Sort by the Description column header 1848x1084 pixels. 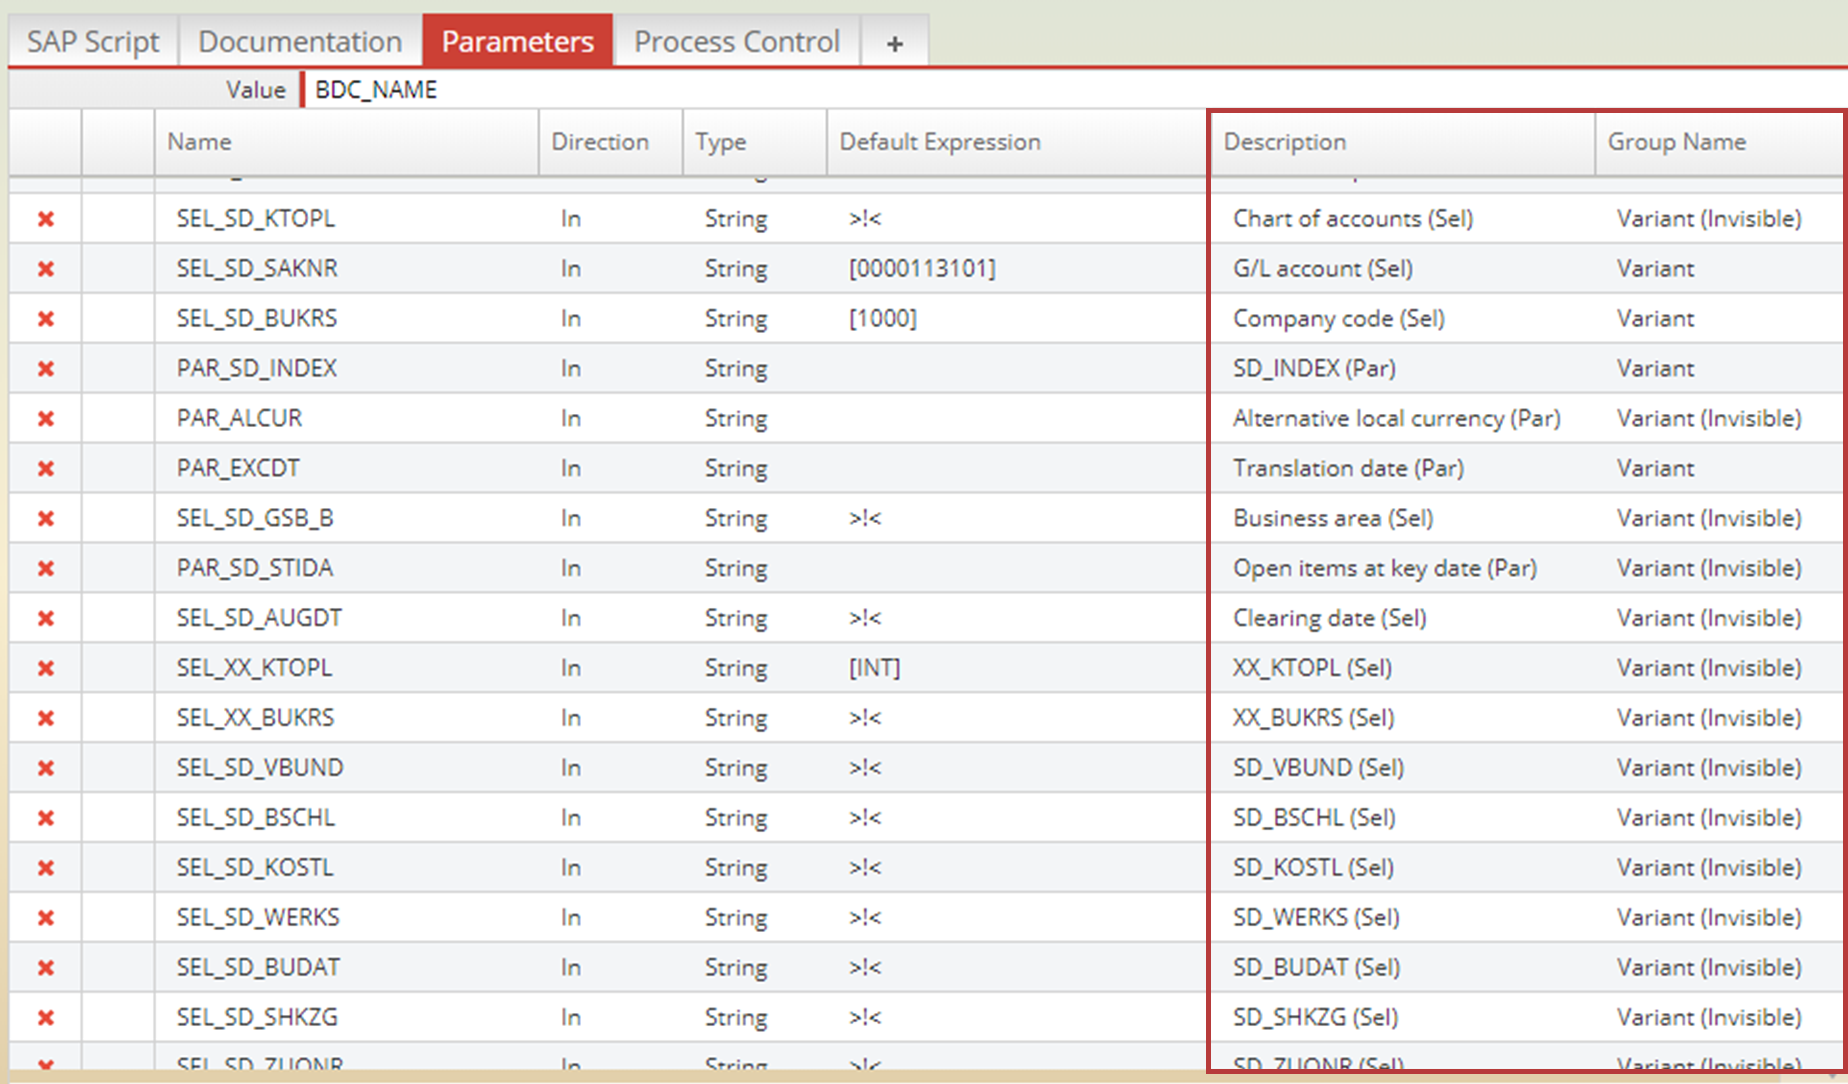pos(1403,142)
